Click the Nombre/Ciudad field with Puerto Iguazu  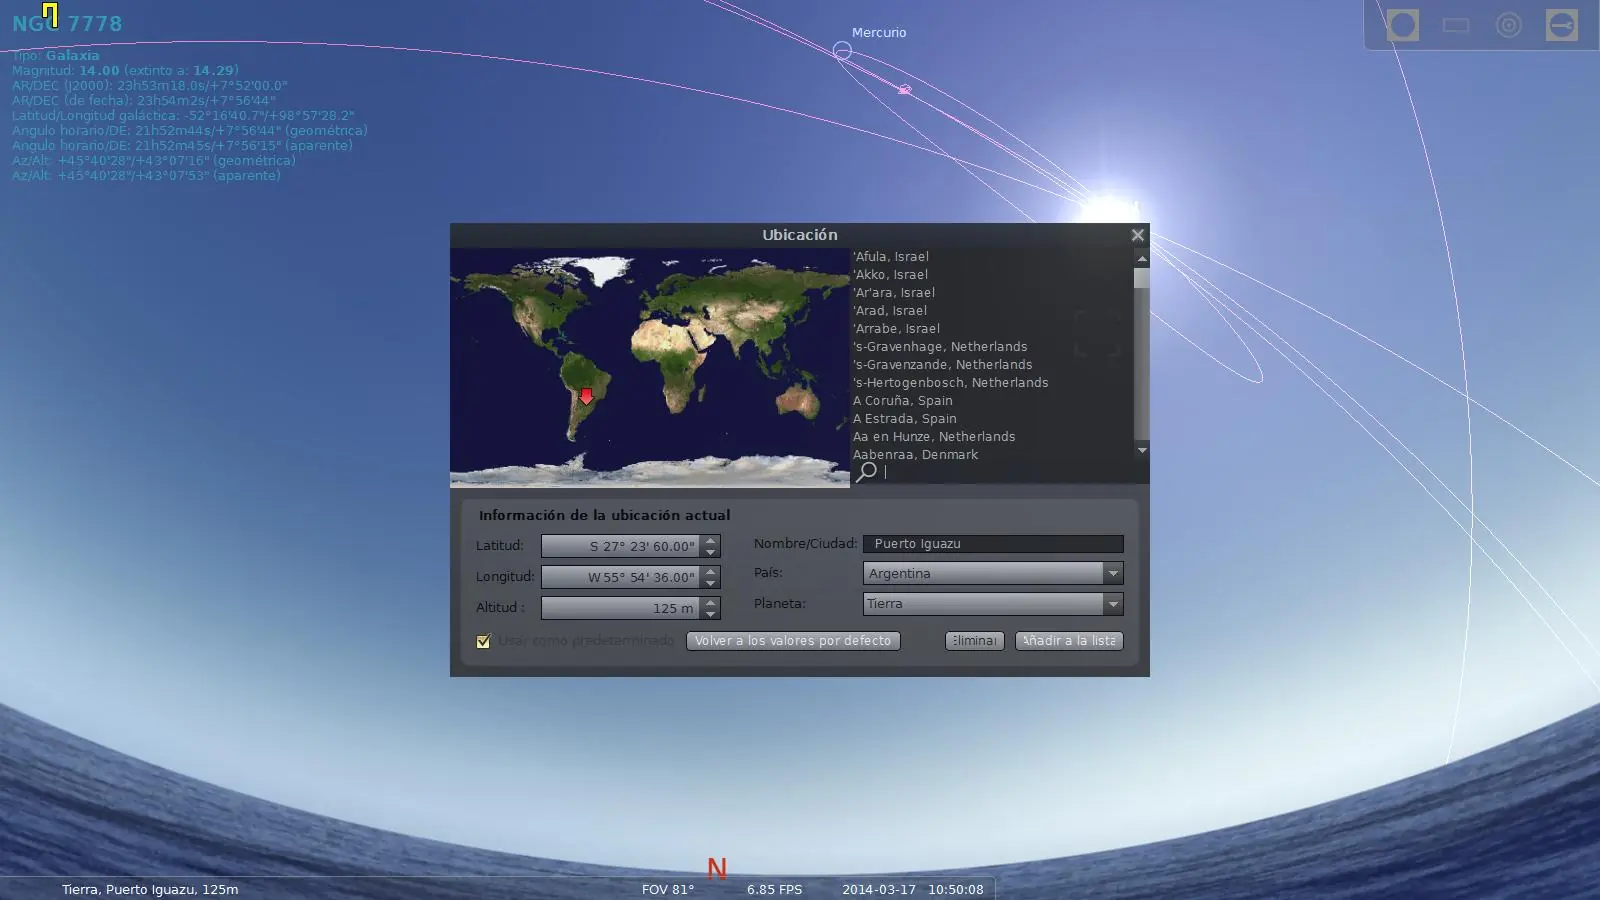pos(993,544)
